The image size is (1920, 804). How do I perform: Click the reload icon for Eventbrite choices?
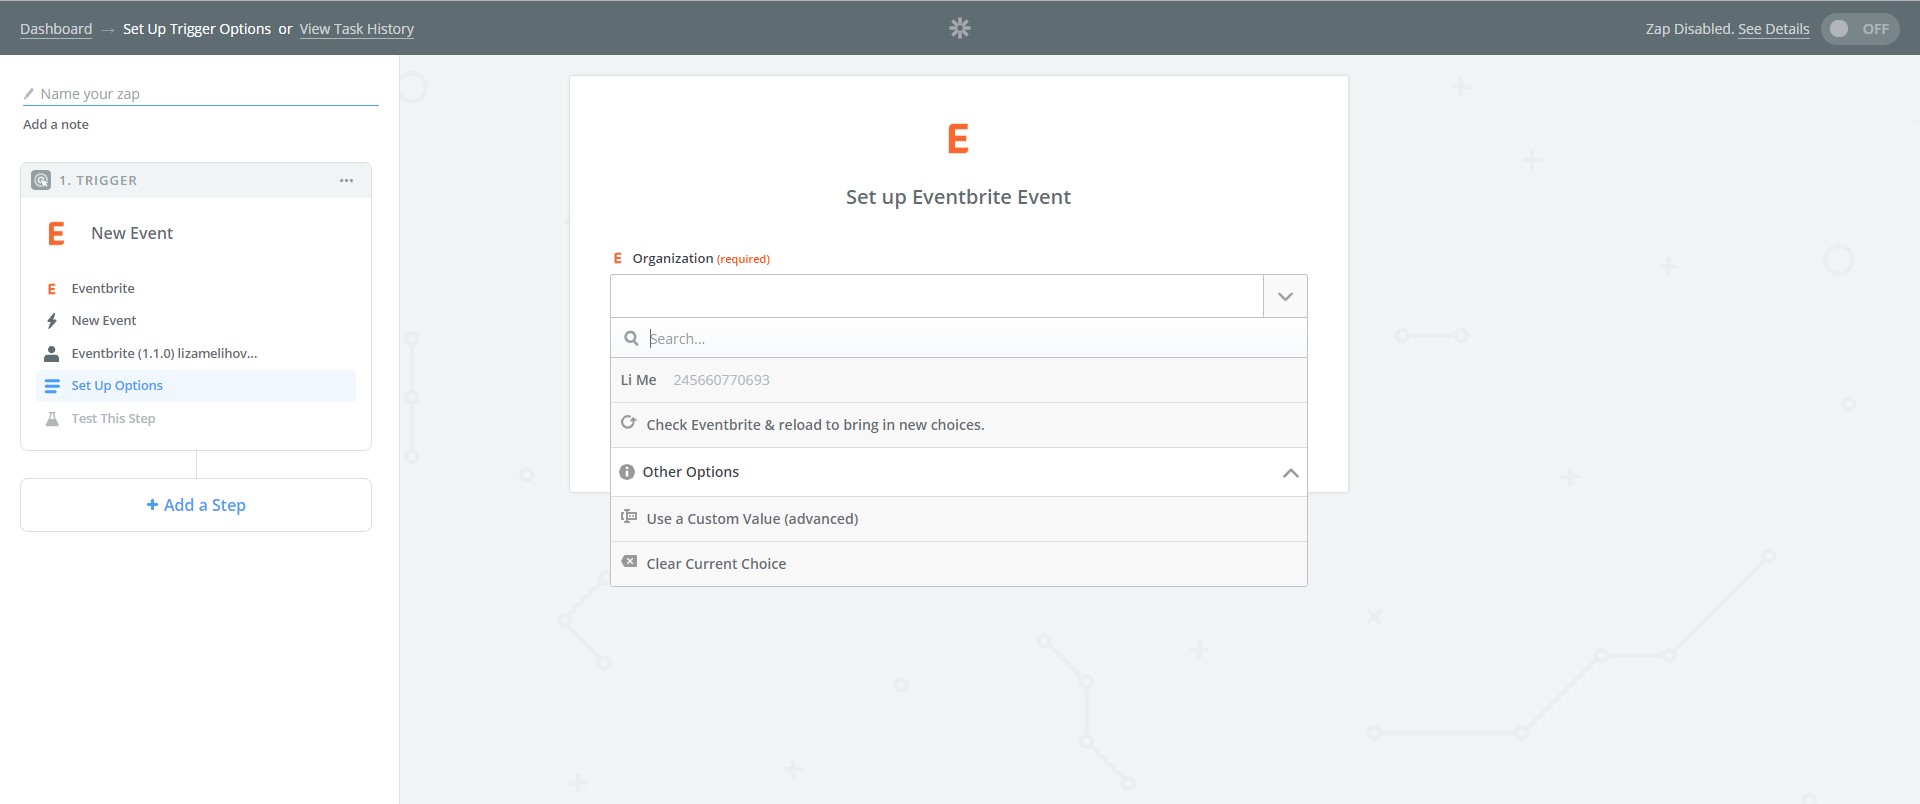pyautogui.click(x=628, y=423)
